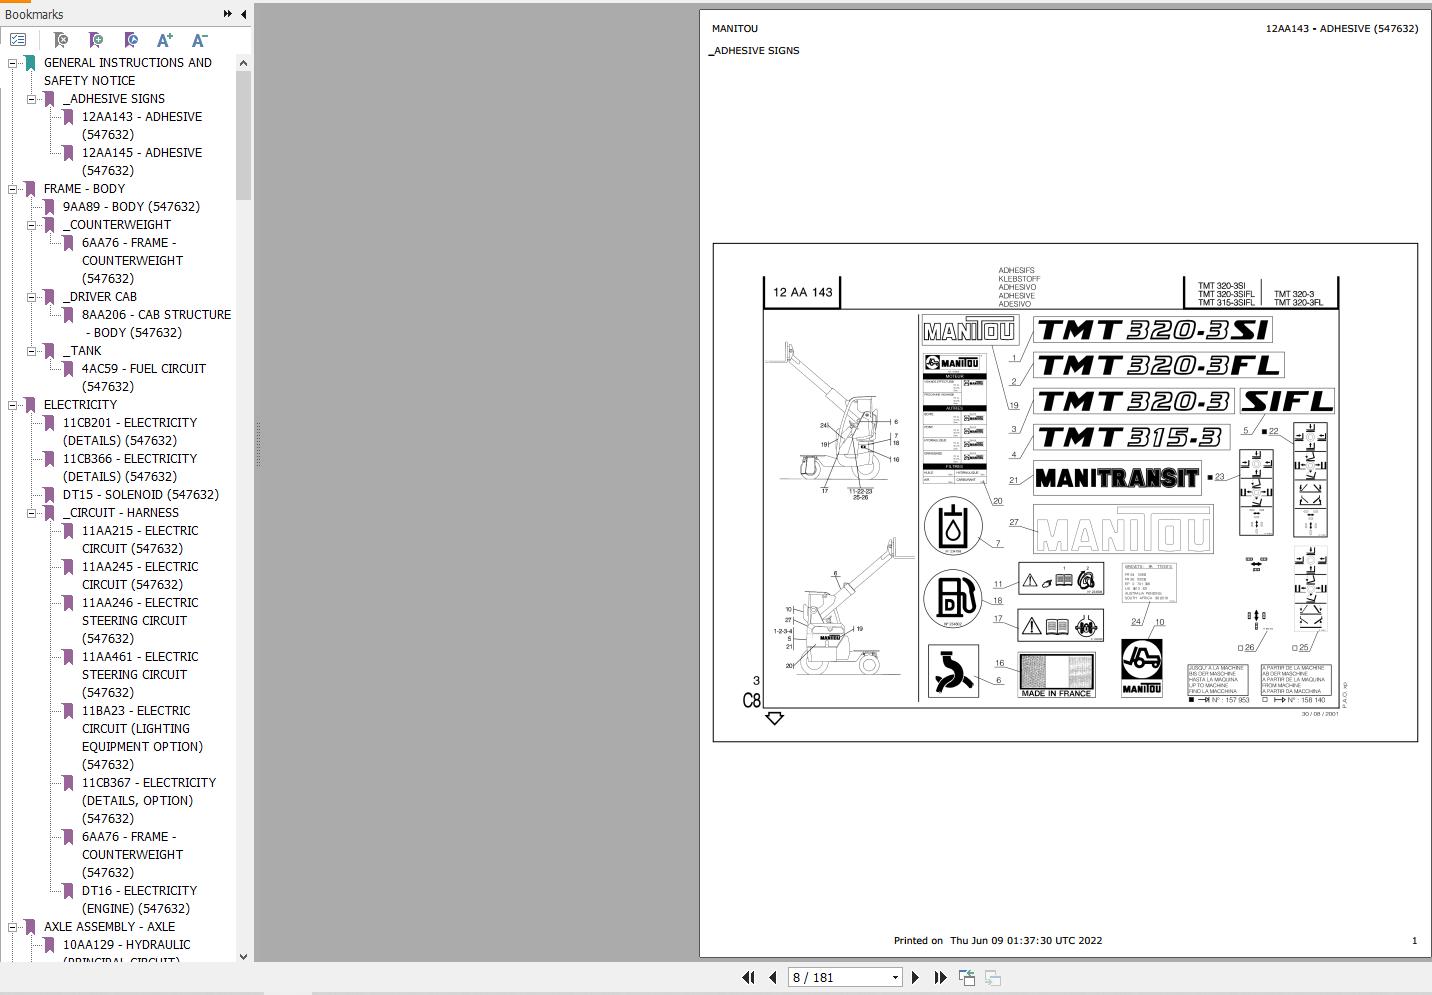Go to the next page

click(915, 978)
